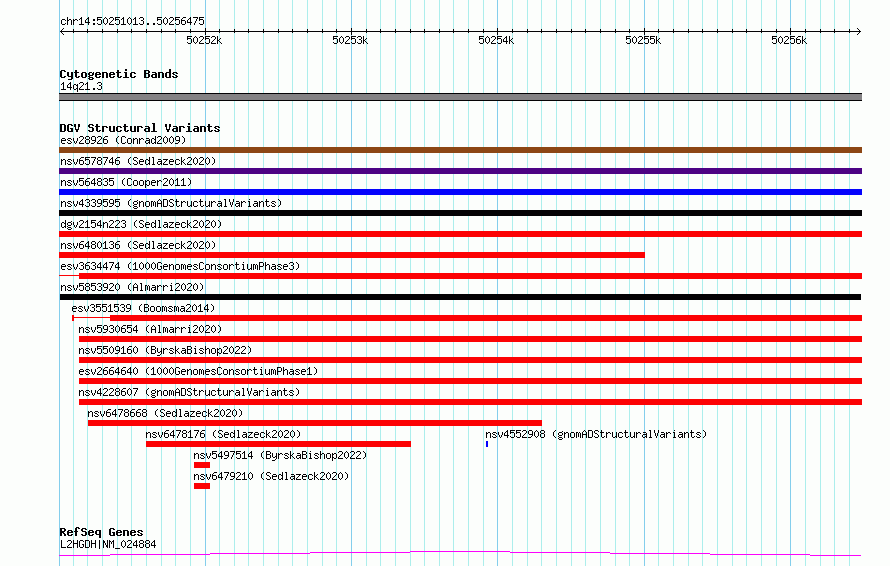Click the left arrow at ruler start
Viewport: 890px width, 566px height.
62,31
